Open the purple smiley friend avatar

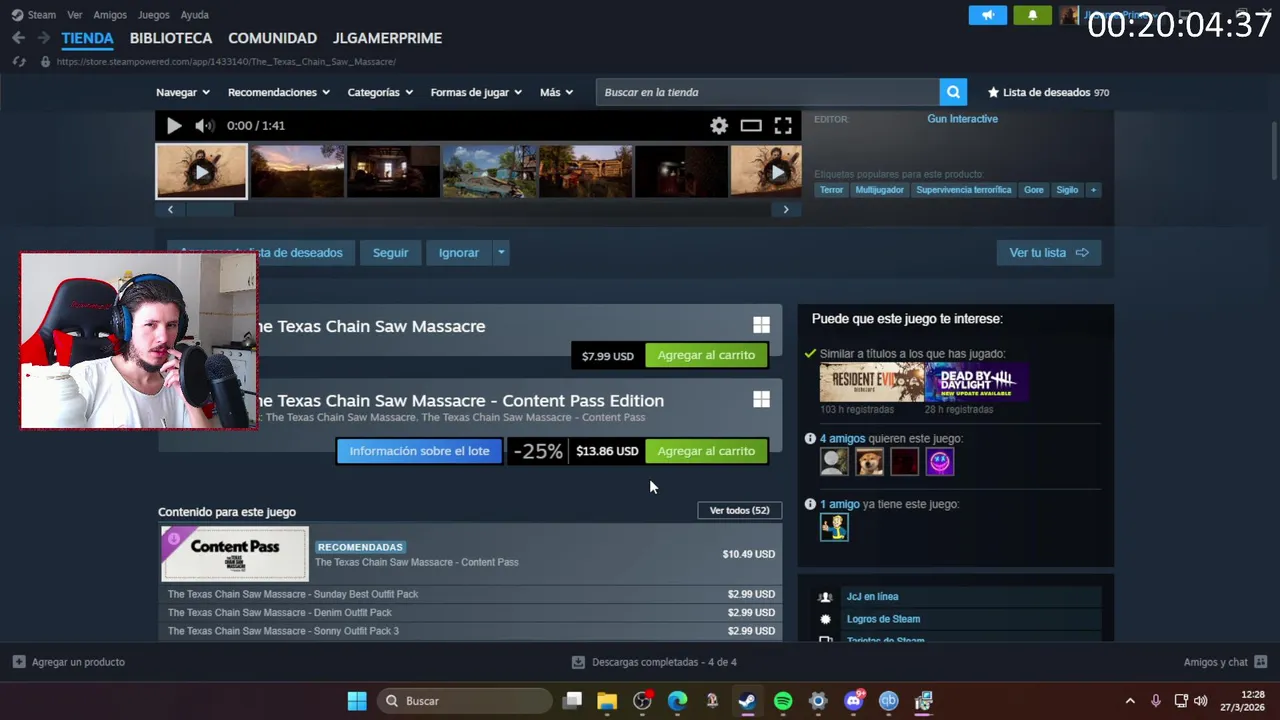pos(940,461)
